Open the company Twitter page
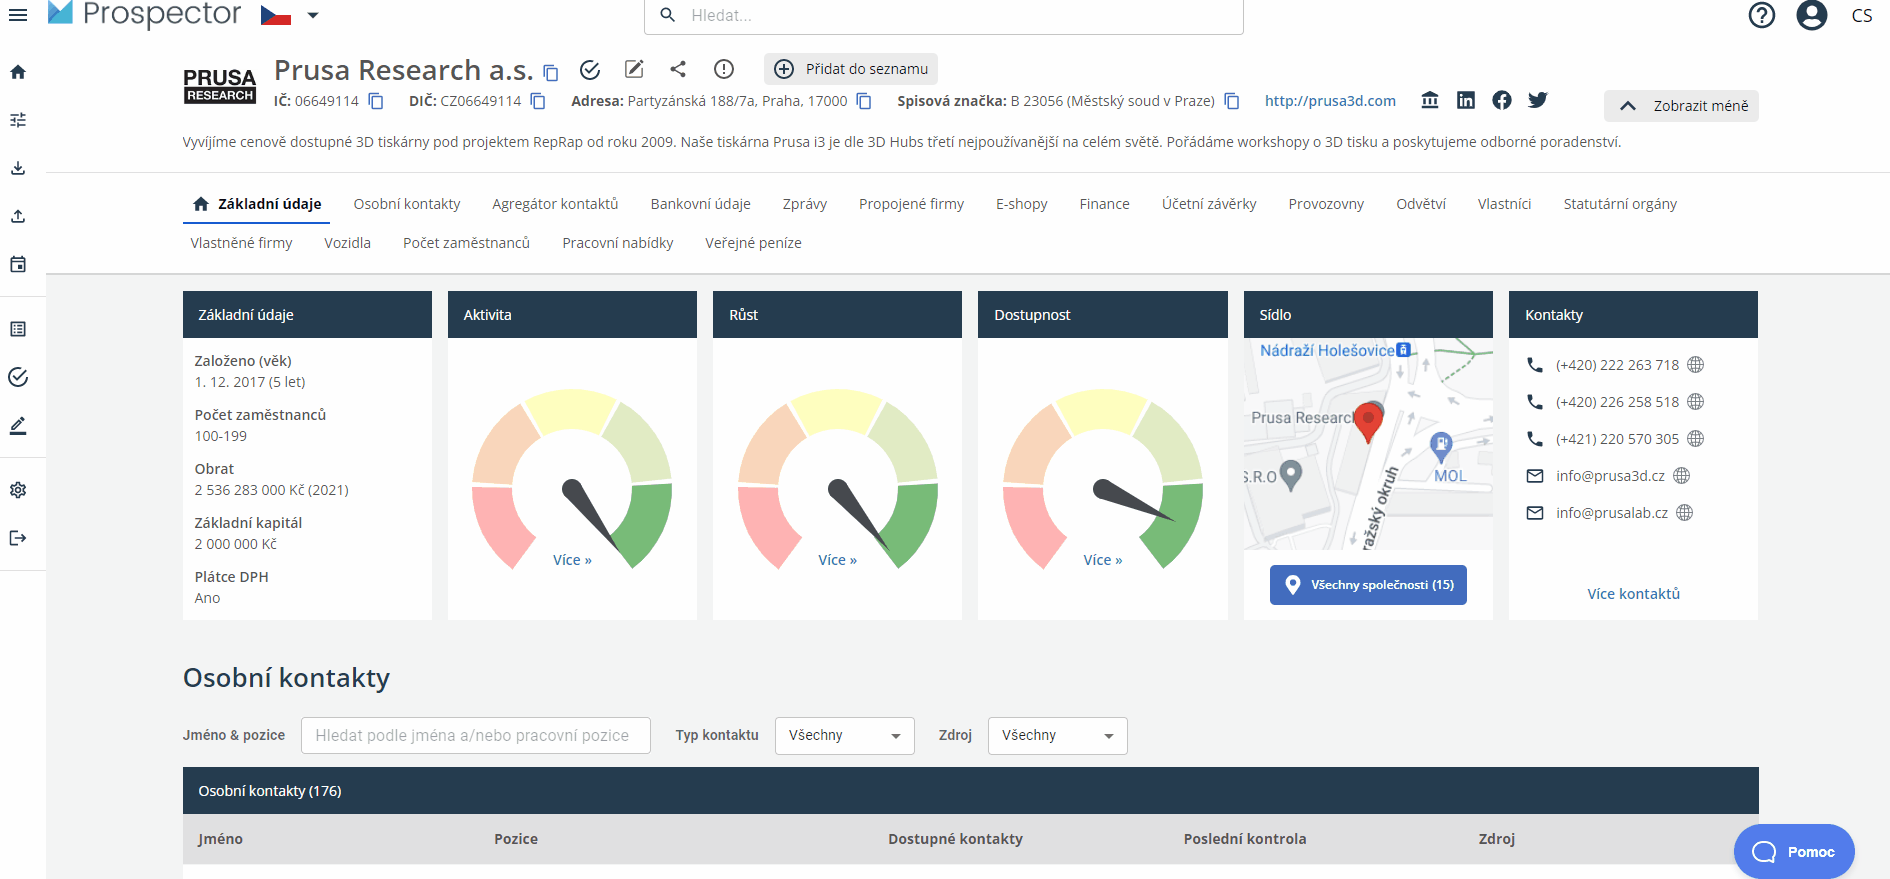 [x=1538, y=100]
